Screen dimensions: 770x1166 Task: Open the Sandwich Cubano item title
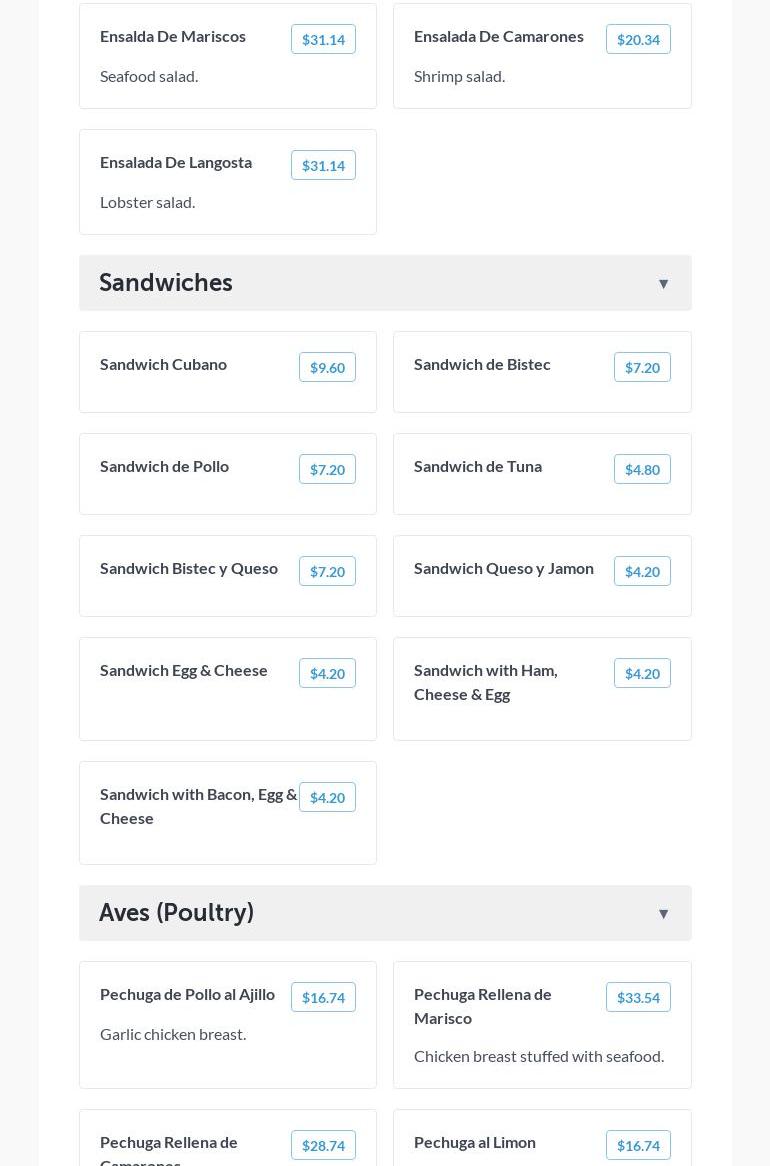(163, 364)
